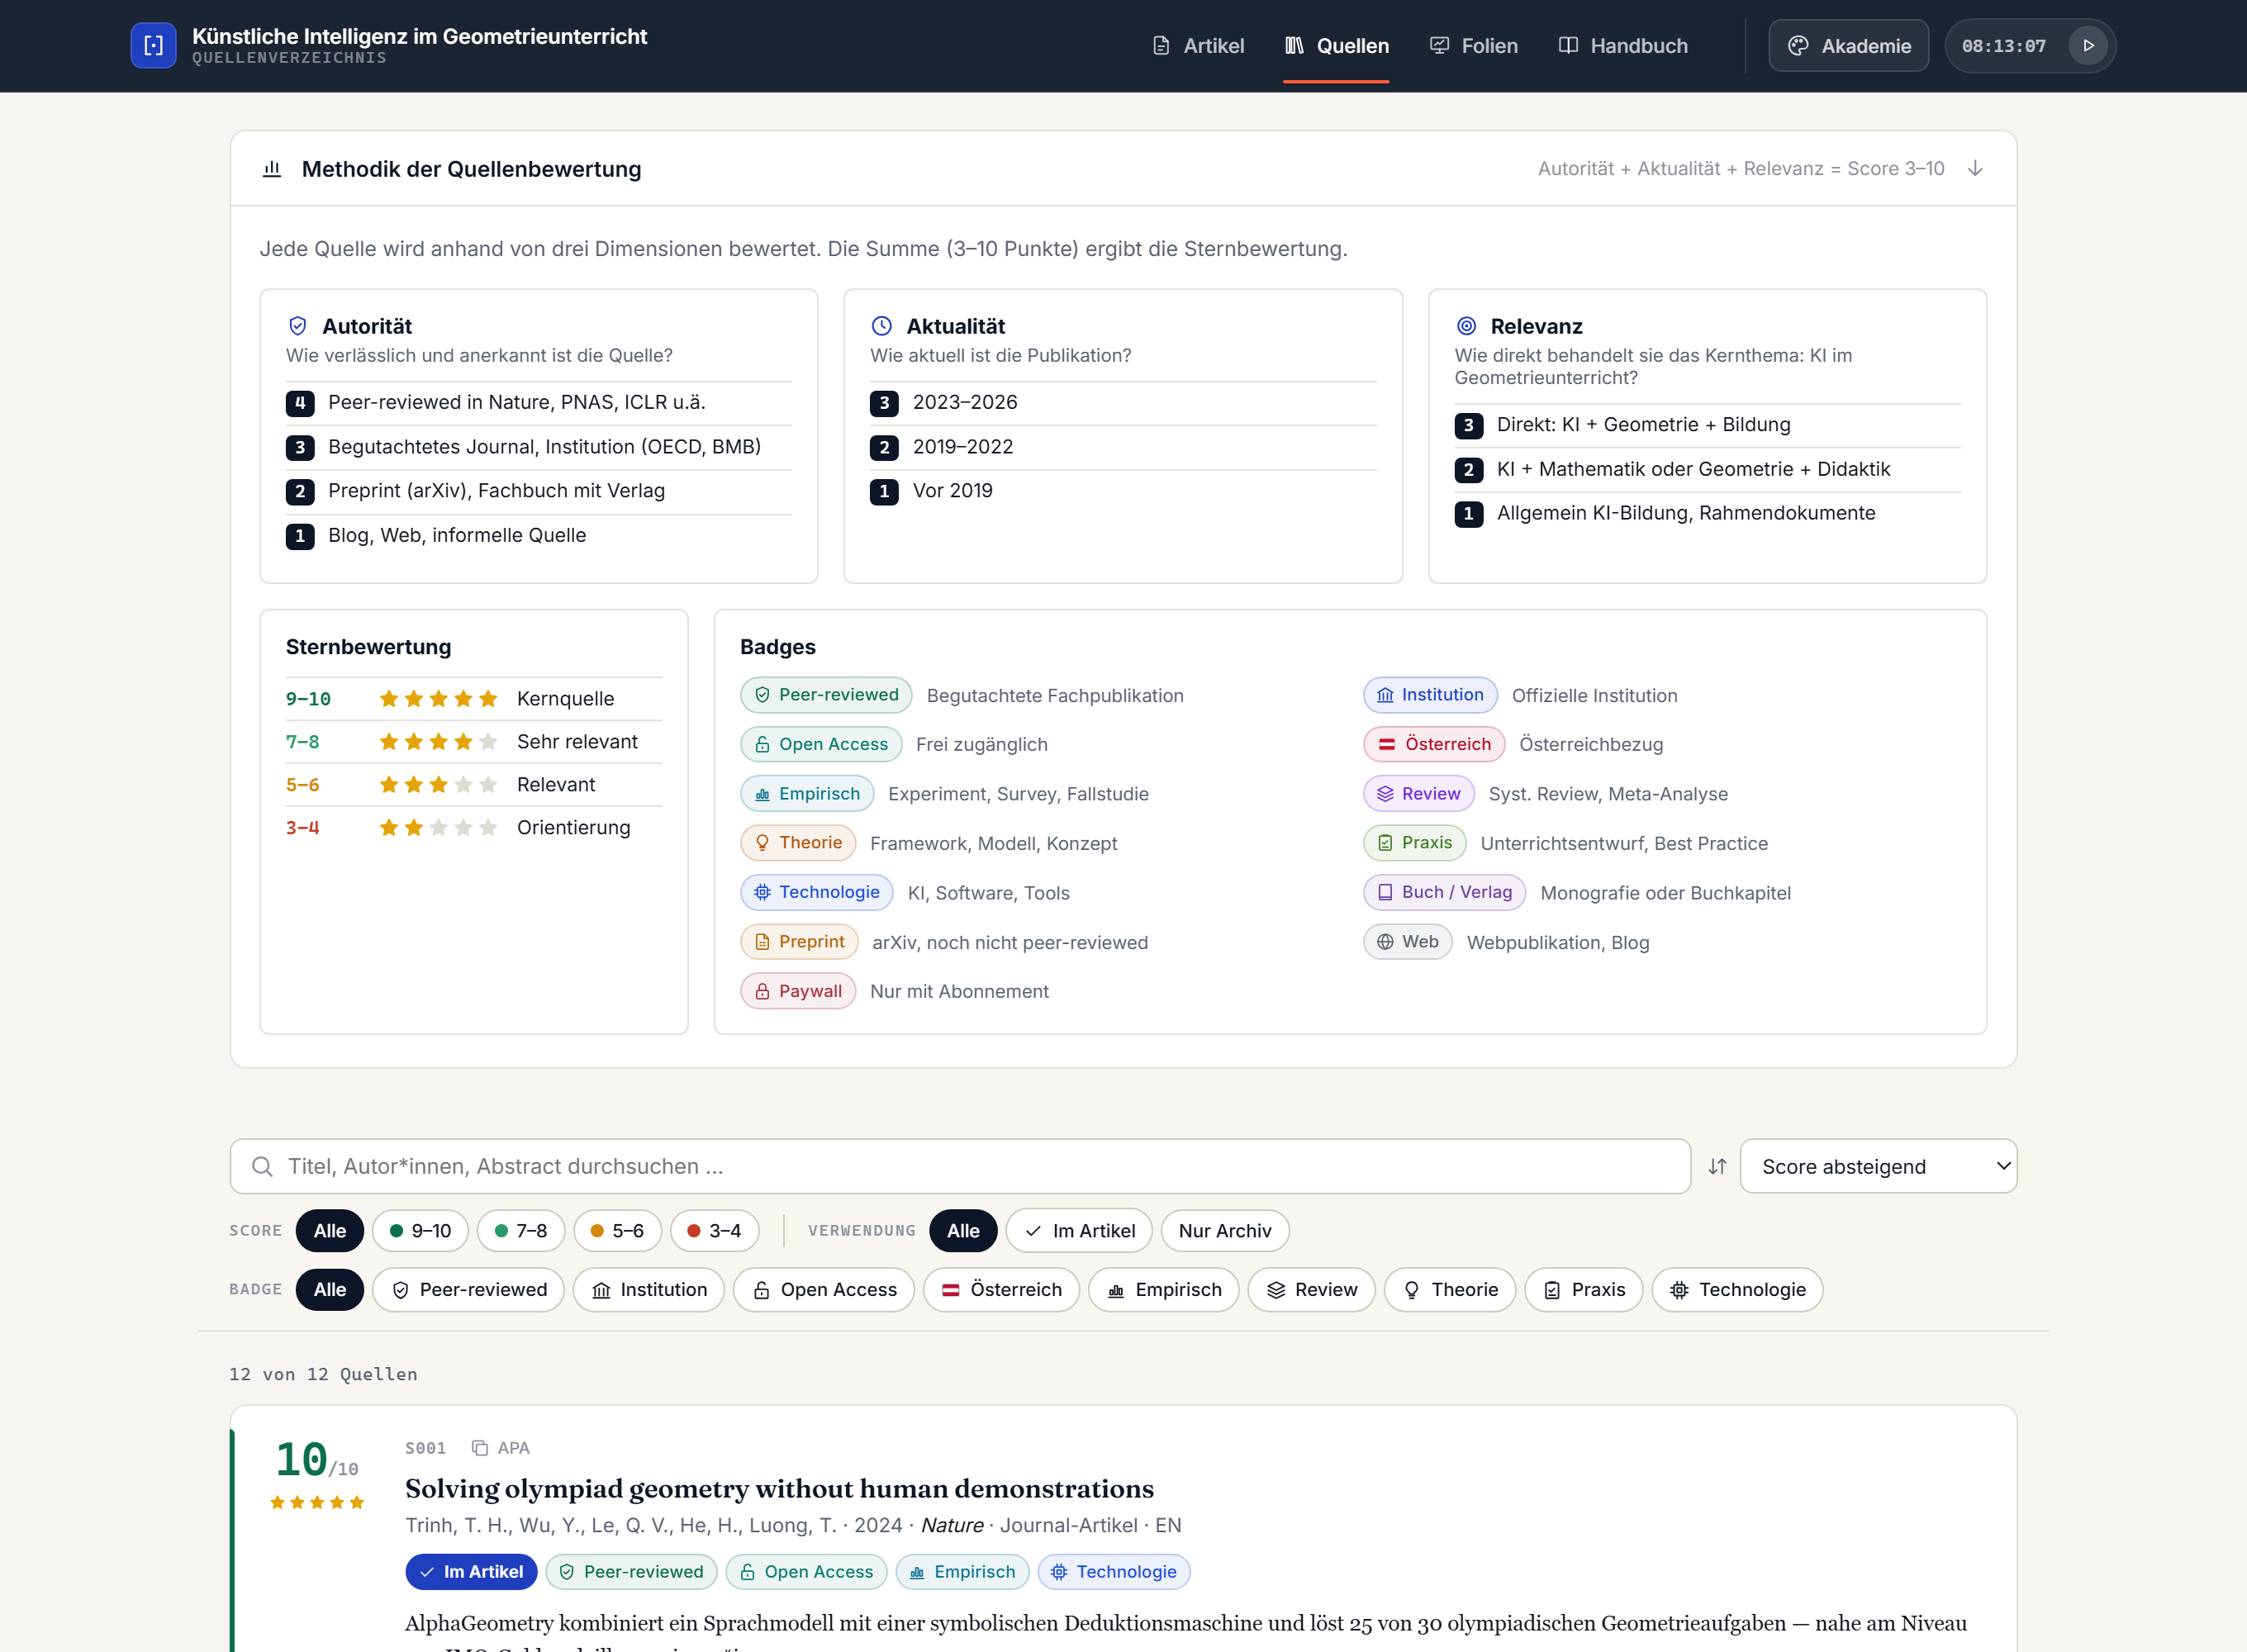The width and height of the screenshot is (2247, 1652).
Task: Filter by Technologie badge chip
Action: (x=1737, y=1290)
